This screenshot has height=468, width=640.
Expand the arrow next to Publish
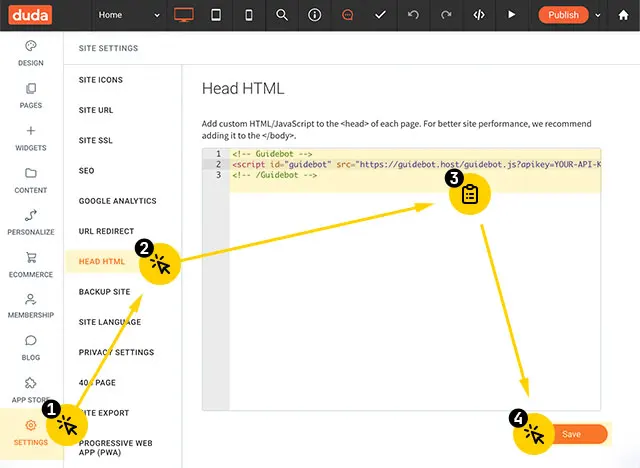pos(598,15)
